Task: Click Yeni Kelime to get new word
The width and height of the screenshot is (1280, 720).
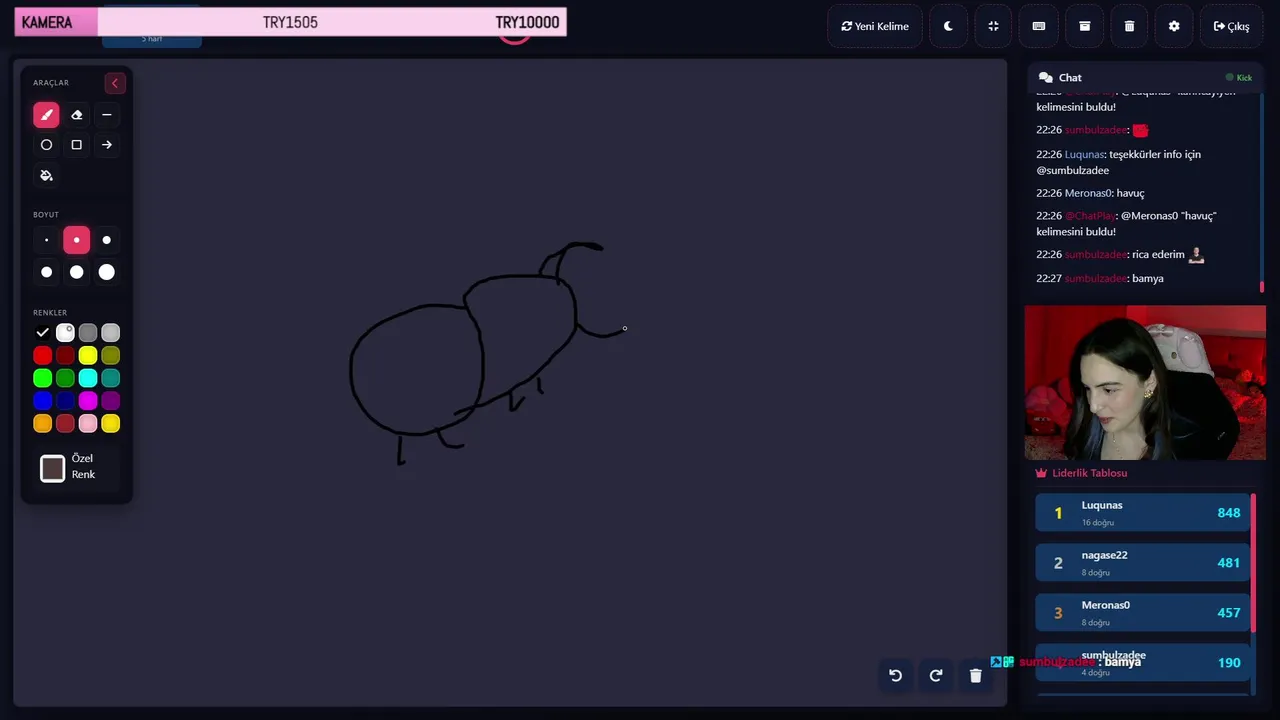Action: coord(875,26)
